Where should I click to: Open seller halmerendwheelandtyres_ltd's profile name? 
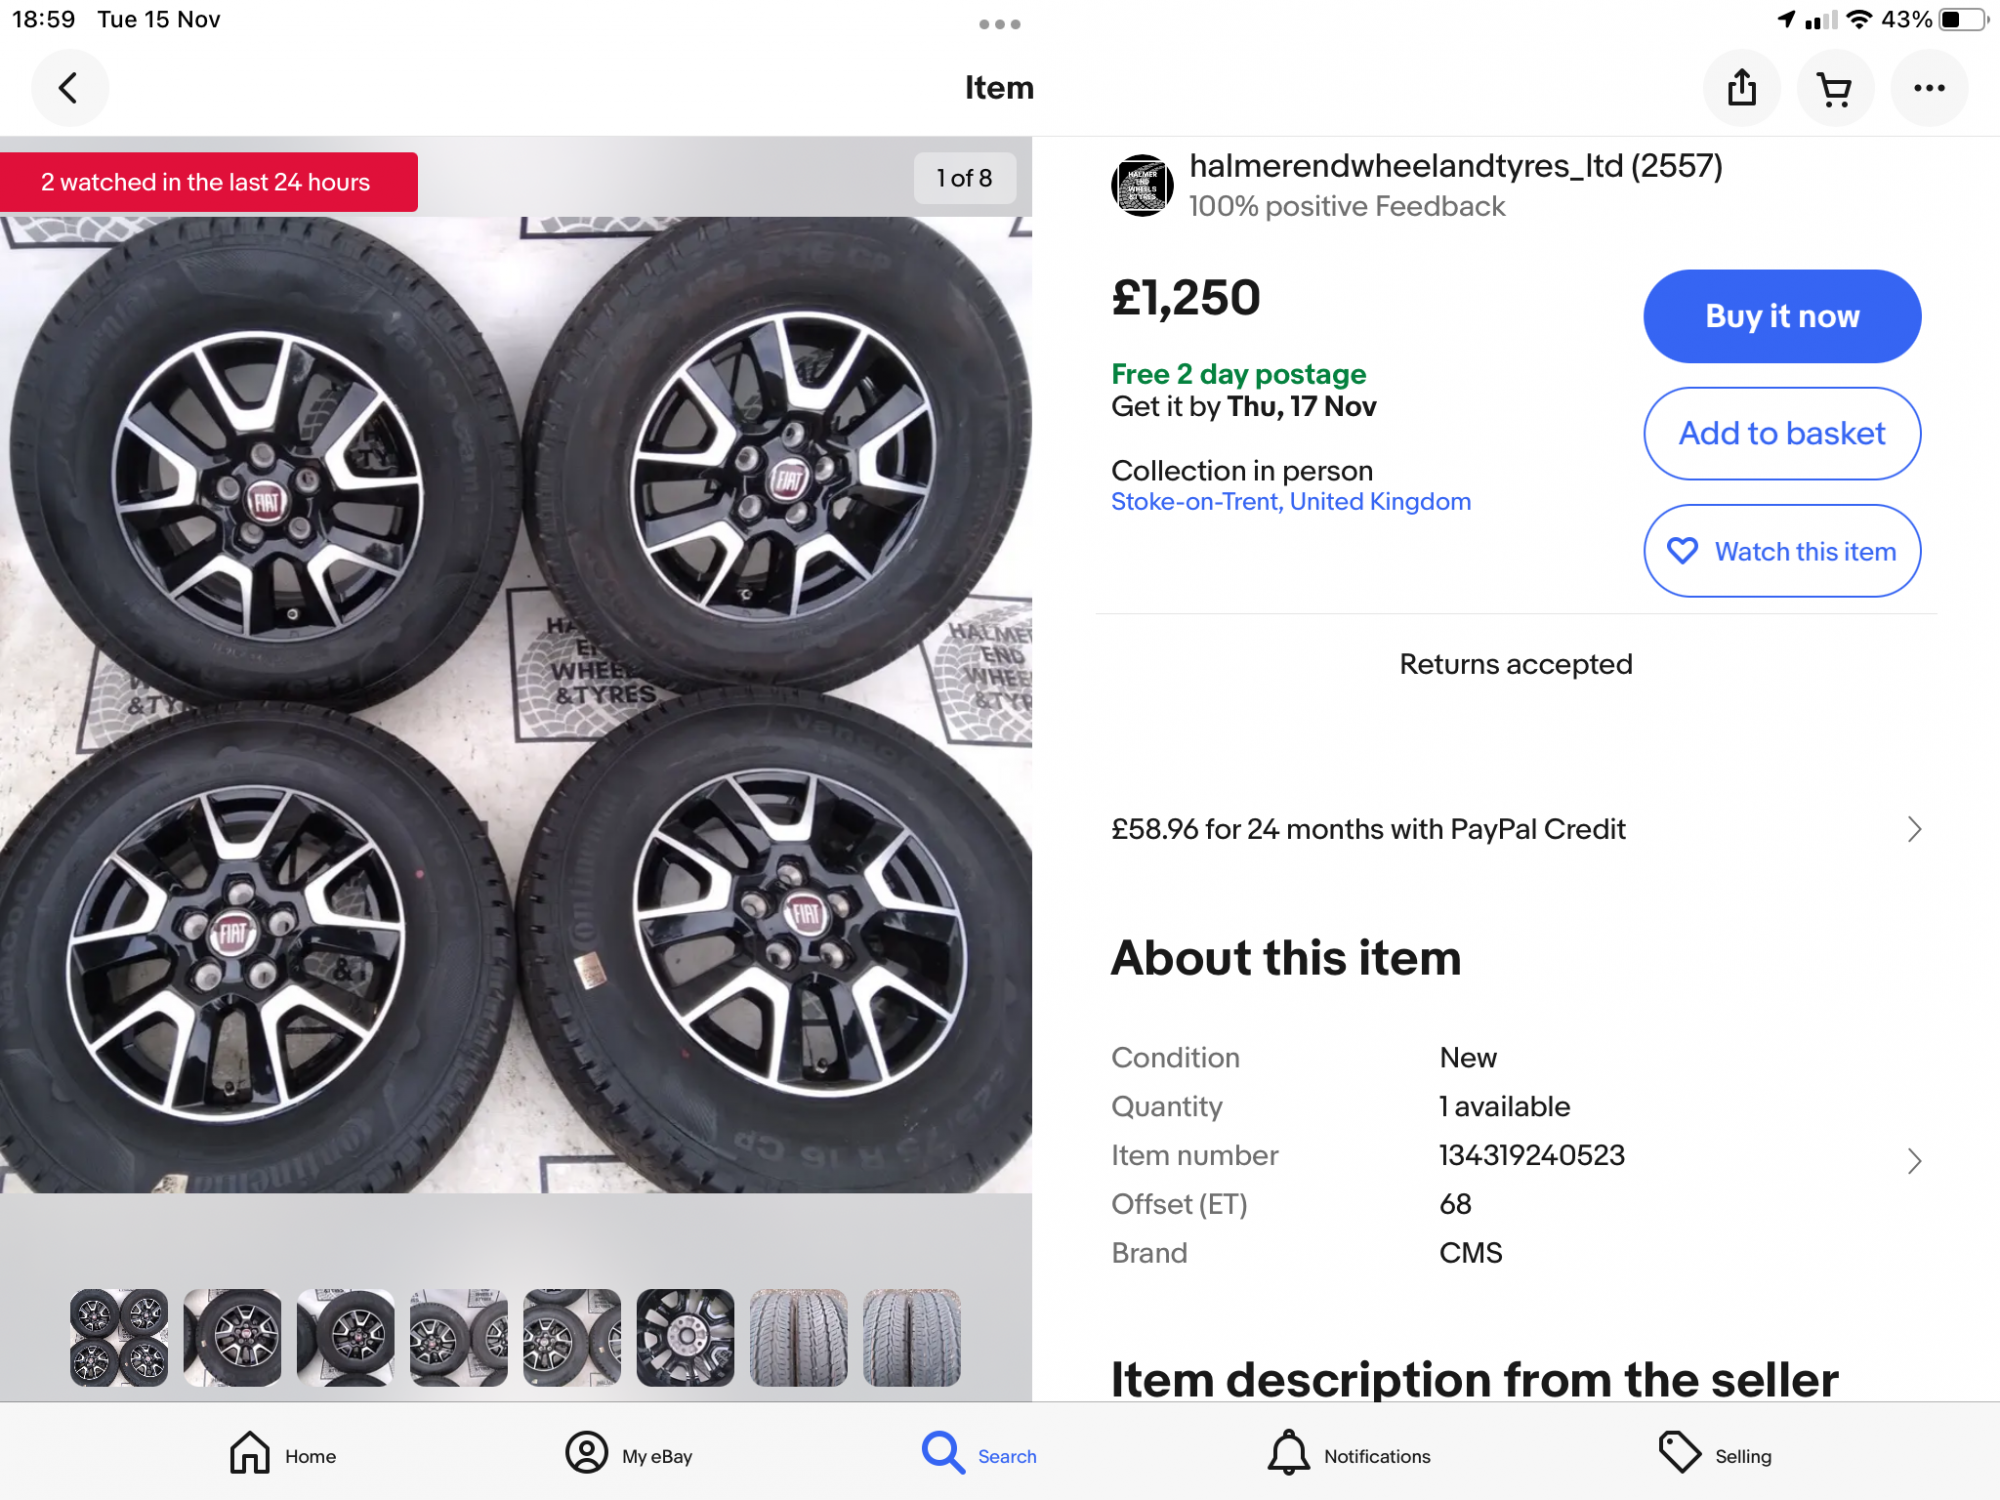[1455, 166]
